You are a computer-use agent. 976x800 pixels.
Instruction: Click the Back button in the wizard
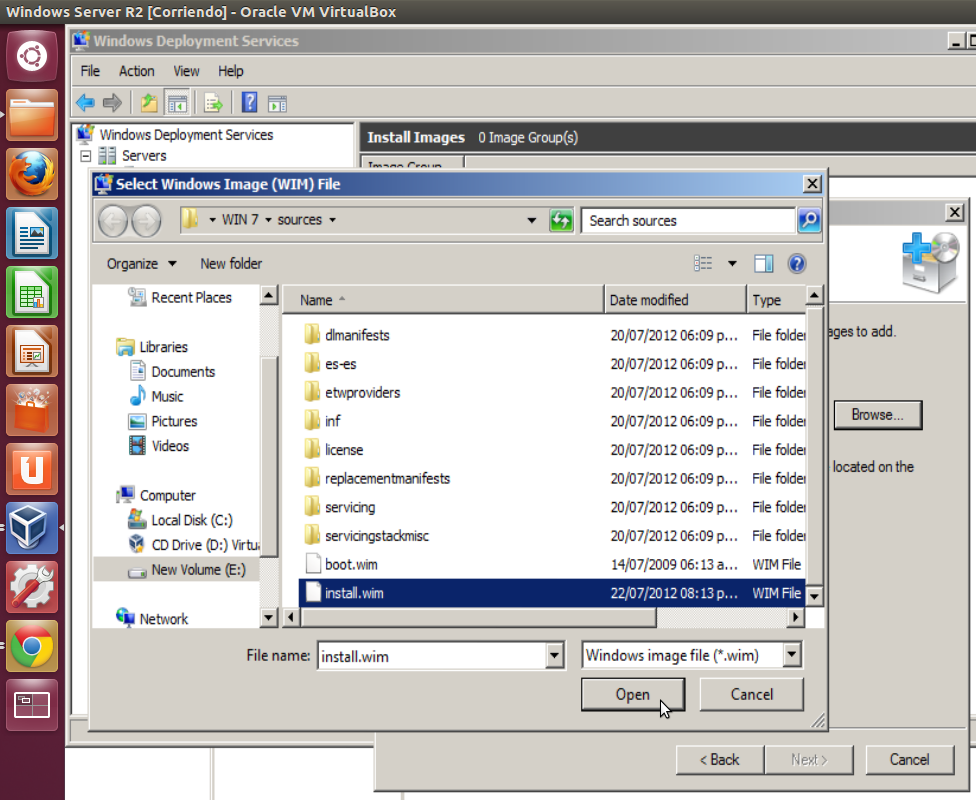[x=720, y=760]
